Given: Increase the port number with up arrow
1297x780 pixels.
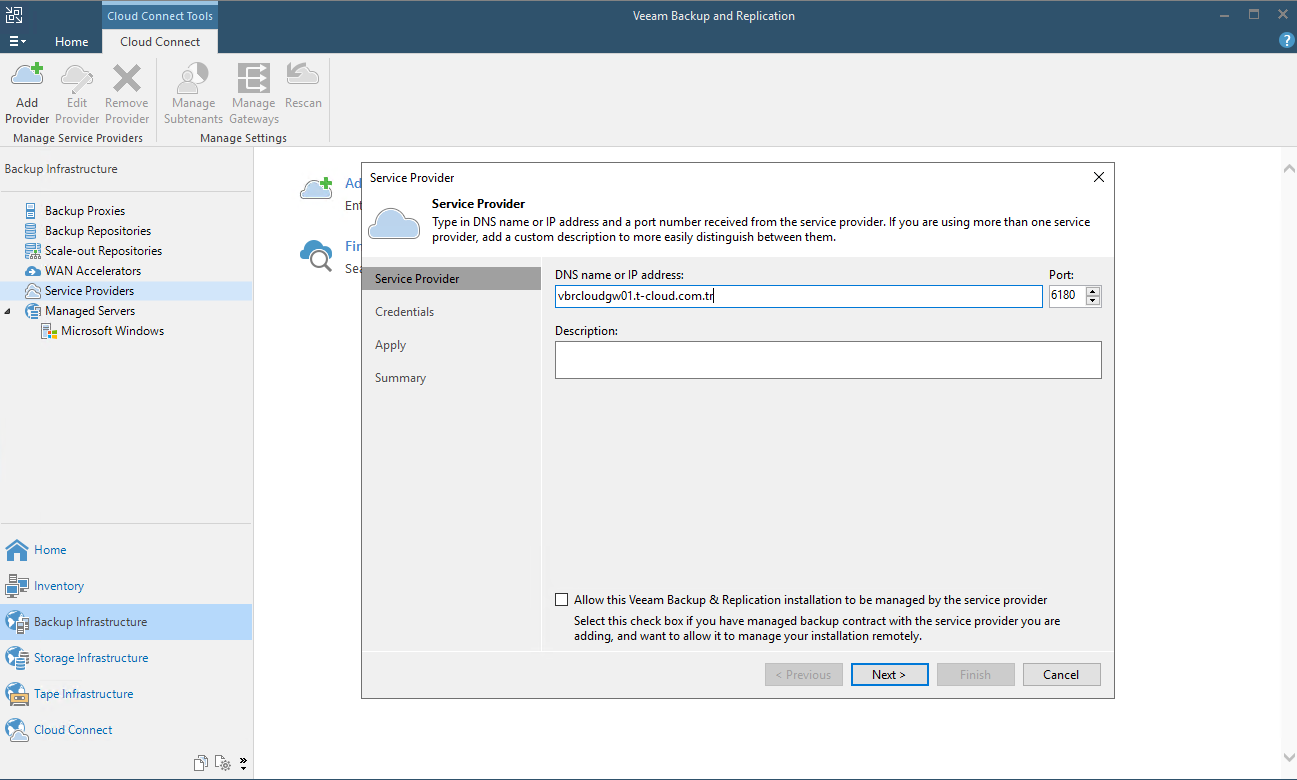Looking at the screenshot, I should (x=1093, y=291).
